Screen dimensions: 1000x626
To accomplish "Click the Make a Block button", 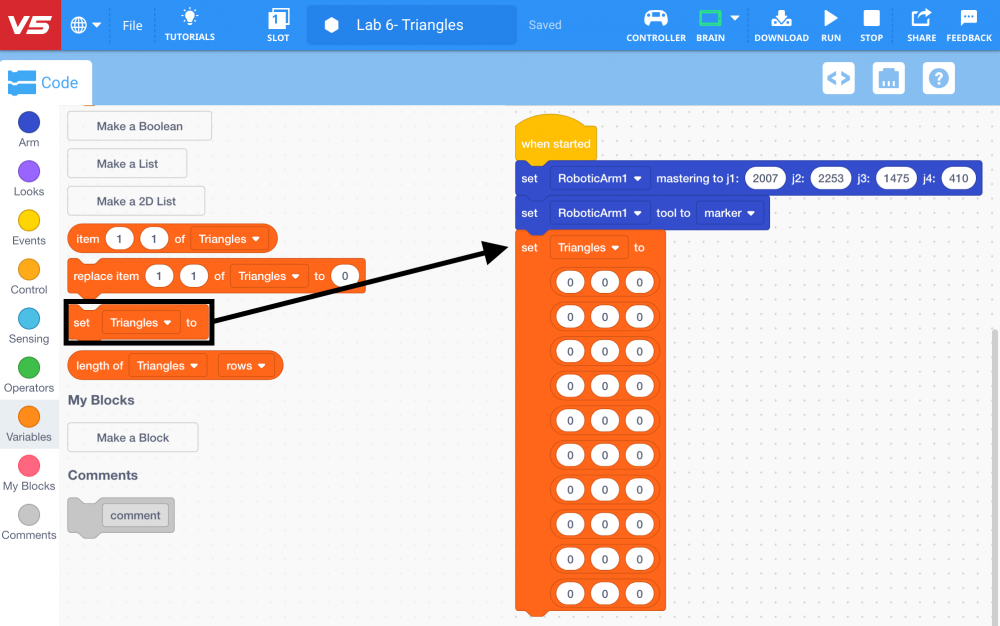I will pos(133,438).
